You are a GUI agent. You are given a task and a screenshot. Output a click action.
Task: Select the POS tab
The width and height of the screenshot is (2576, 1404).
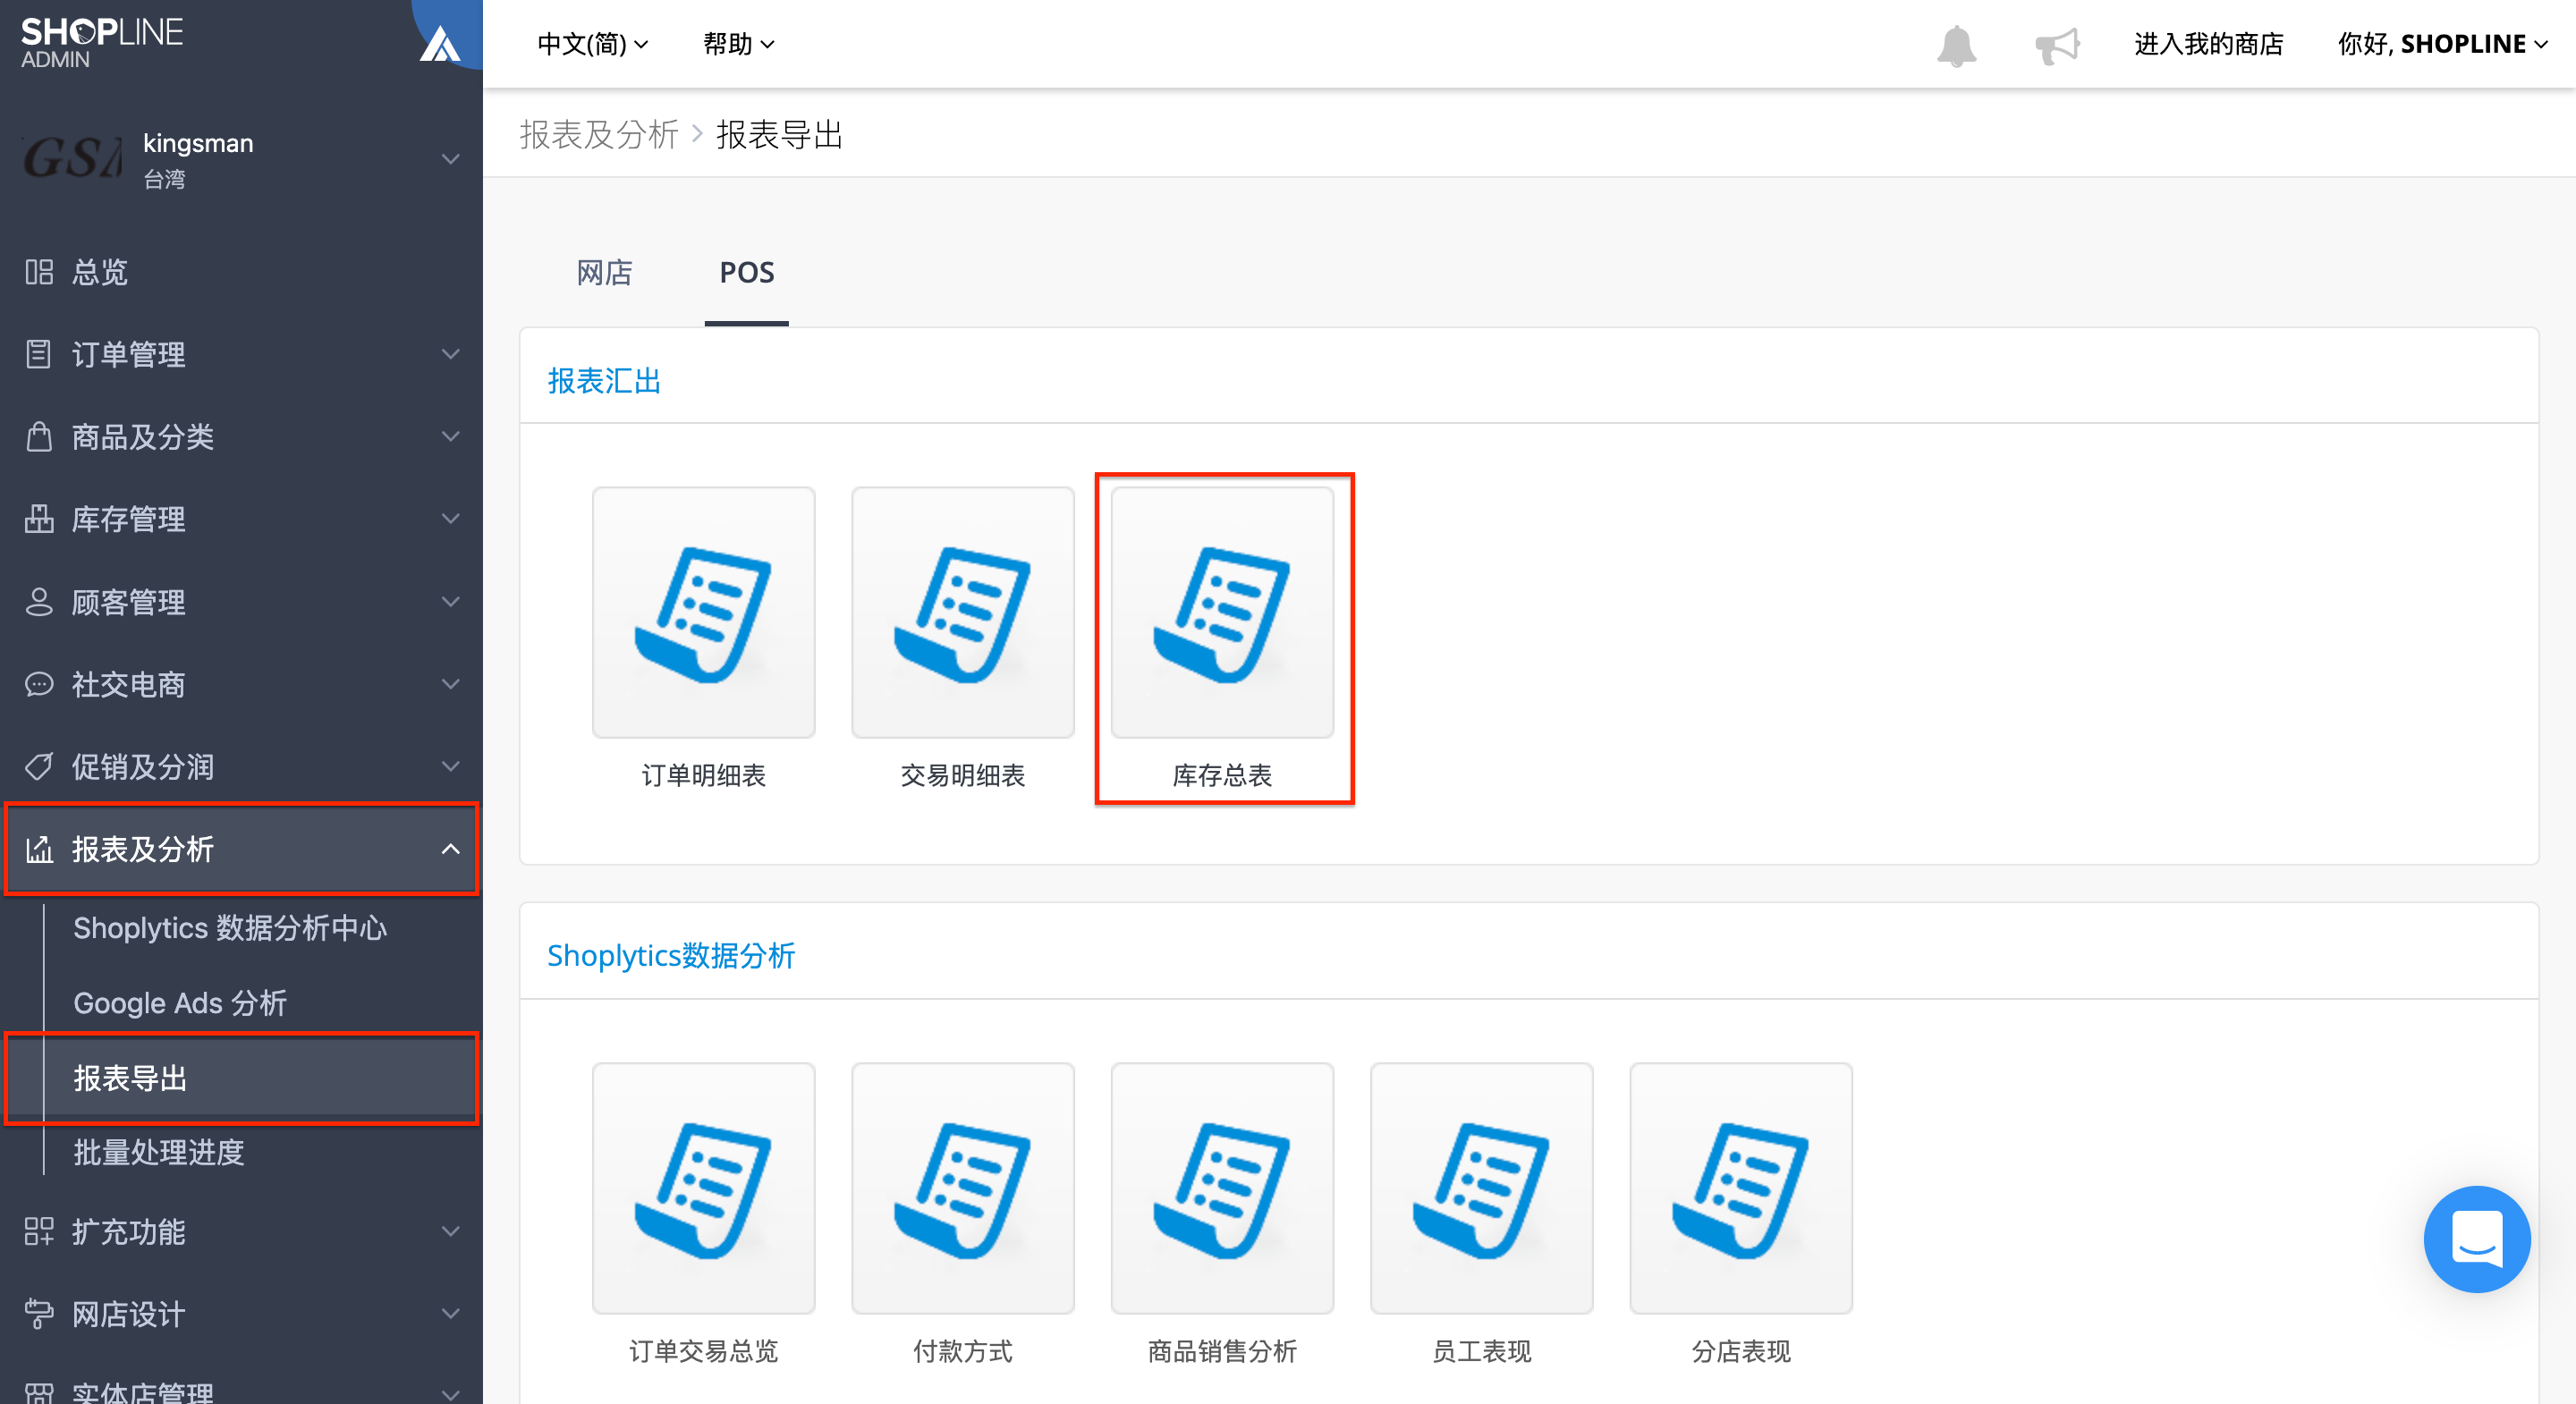[x=747, y=272]
